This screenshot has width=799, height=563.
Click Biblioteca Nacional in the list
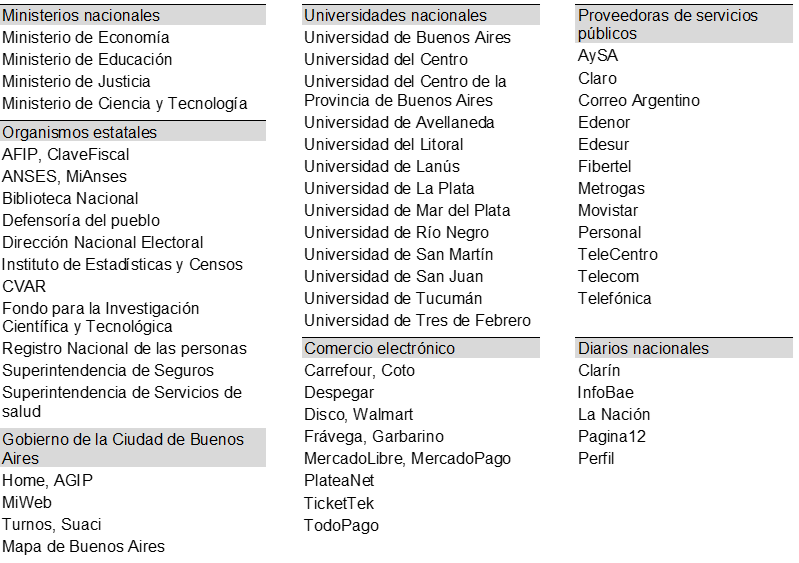[70, 199]
